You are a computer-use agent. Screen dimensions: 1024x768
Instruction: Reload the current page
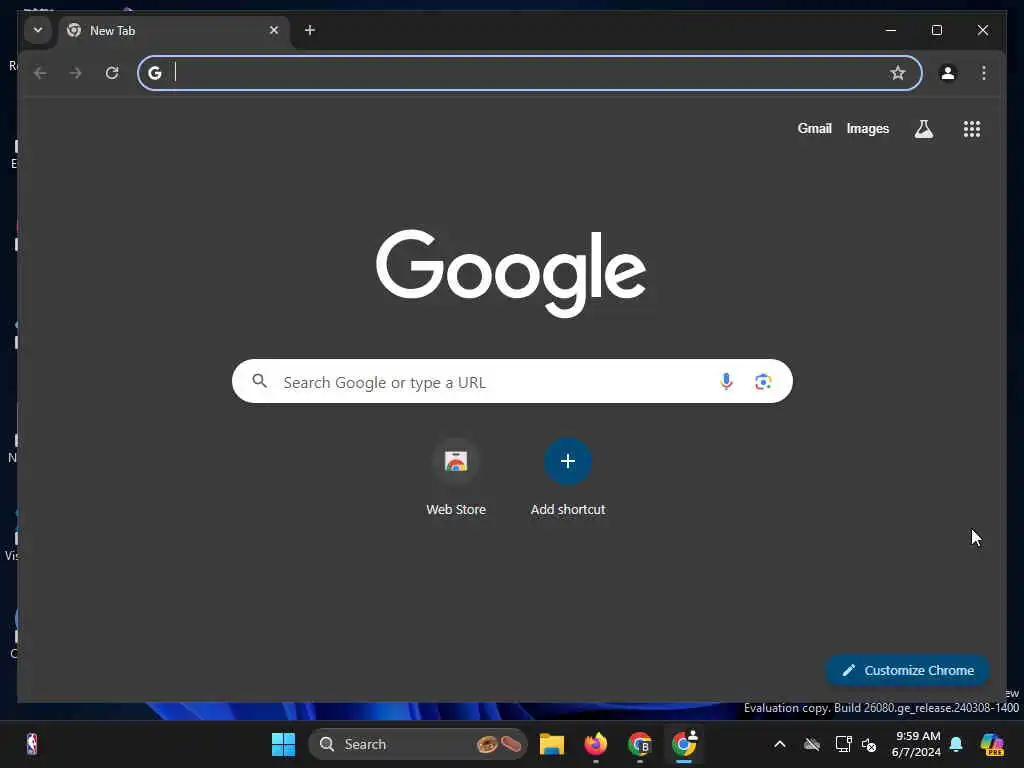(x=112, y=73)
